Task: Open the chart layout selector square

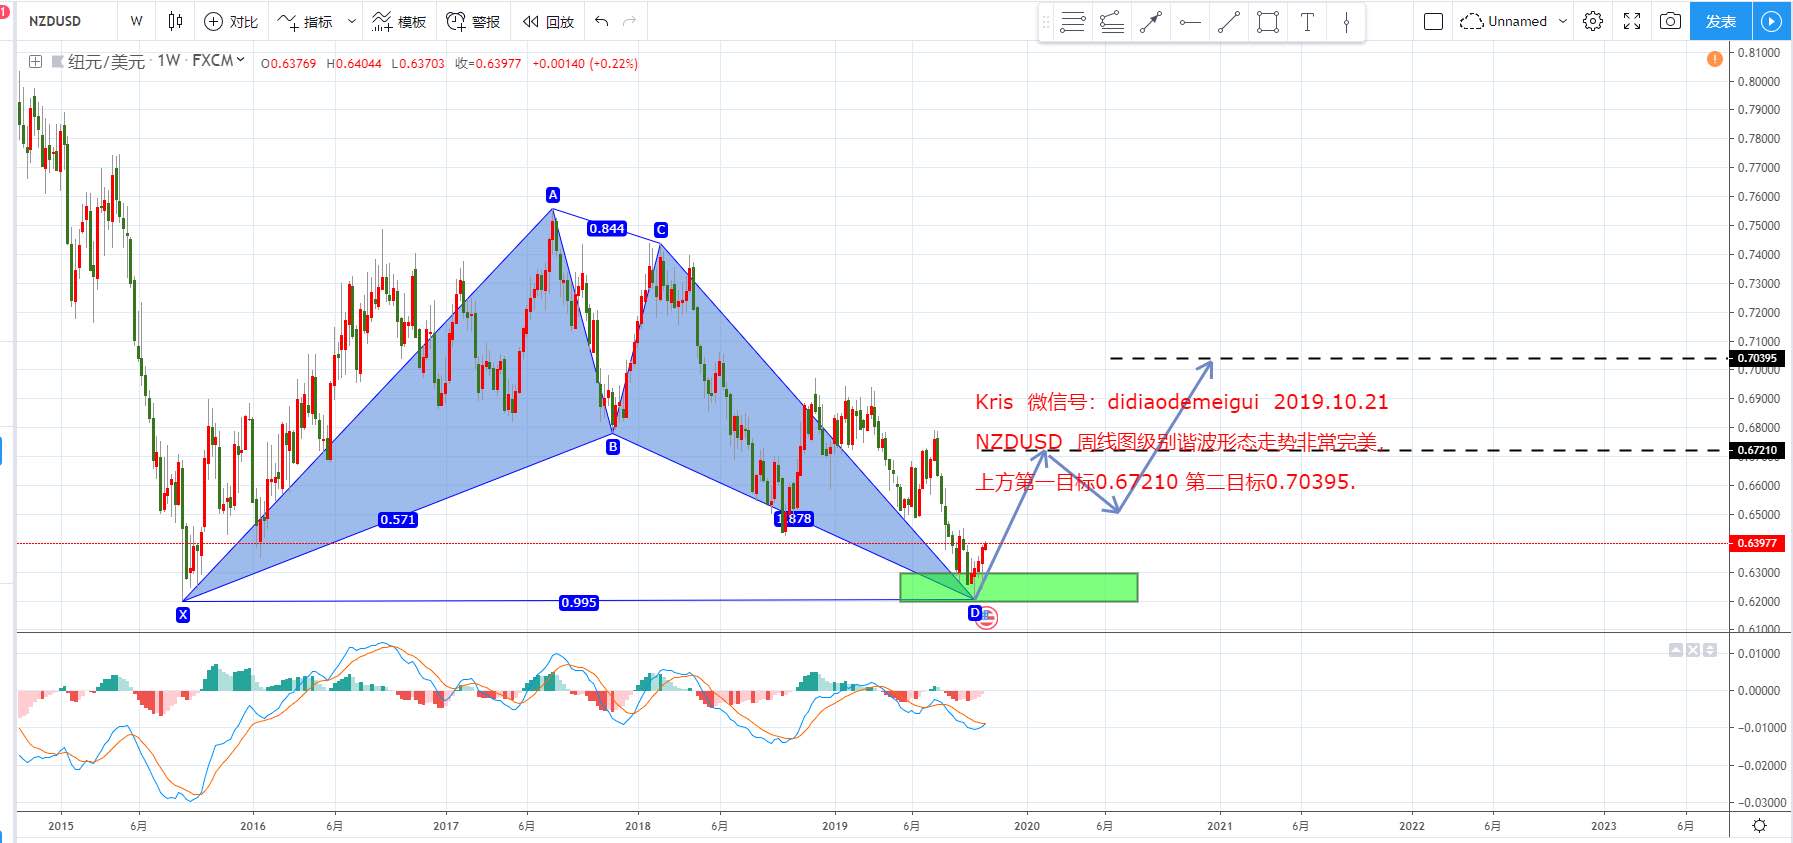Action: click(1433, 21)
